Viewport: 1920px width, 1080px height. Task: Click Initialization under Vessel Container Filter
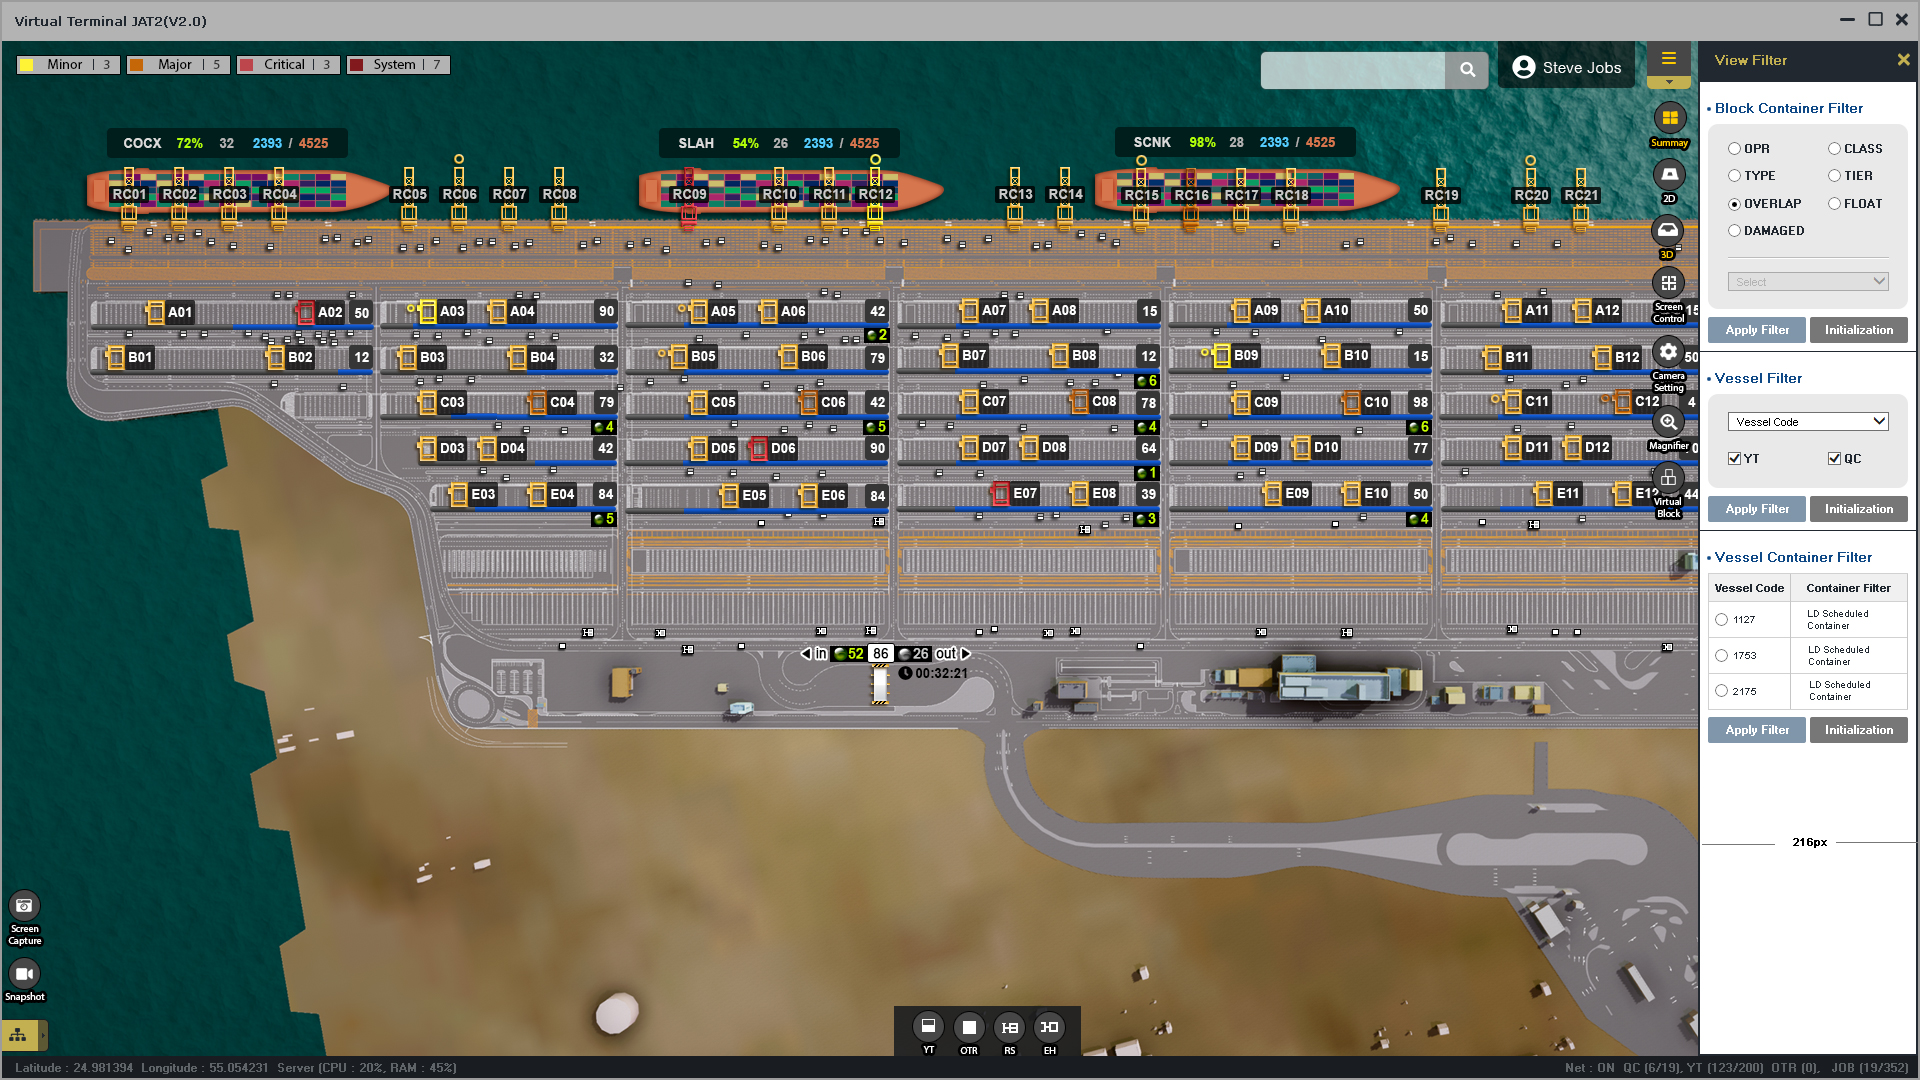1858,730
